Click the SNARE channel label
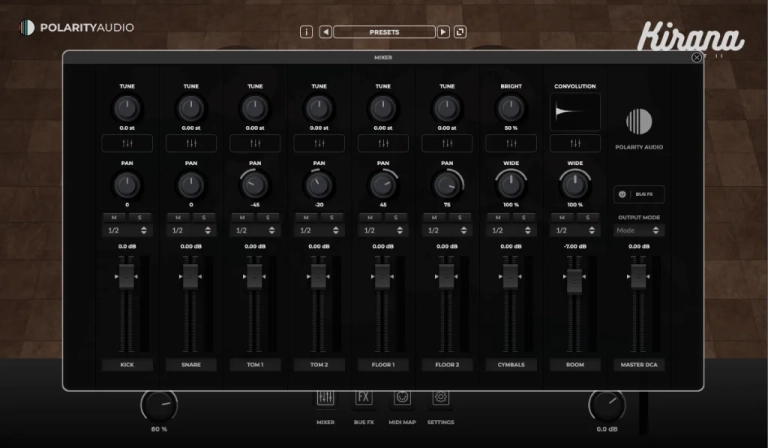This screenshot has width=768, height=448. (191, 365)
